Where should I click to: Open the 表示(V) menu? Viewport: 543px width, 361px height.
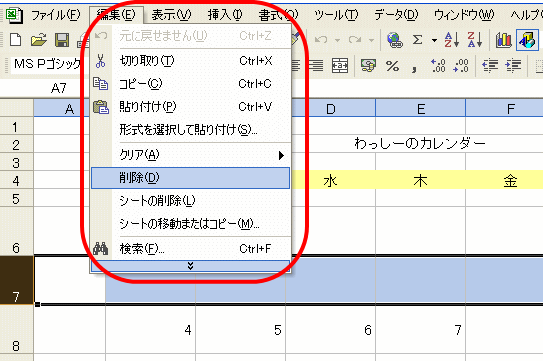tap(171, 15)
